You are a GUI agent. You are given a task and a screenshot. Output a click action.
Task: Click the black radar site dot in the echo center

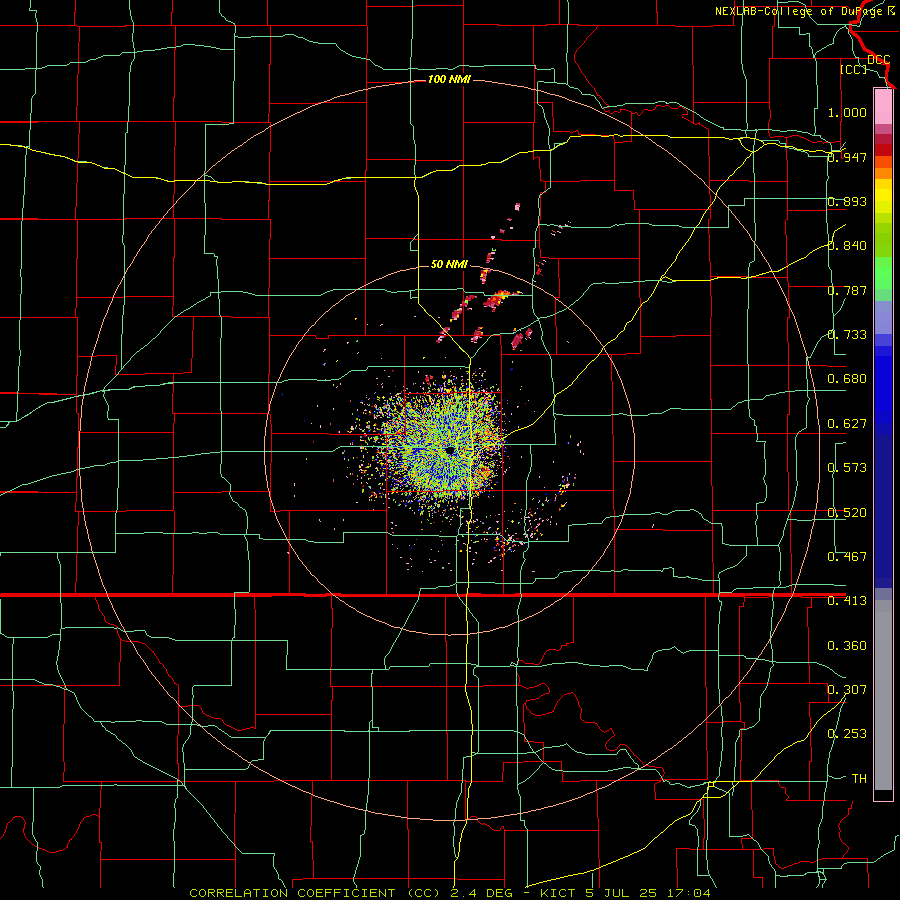(x=451, y=450)
